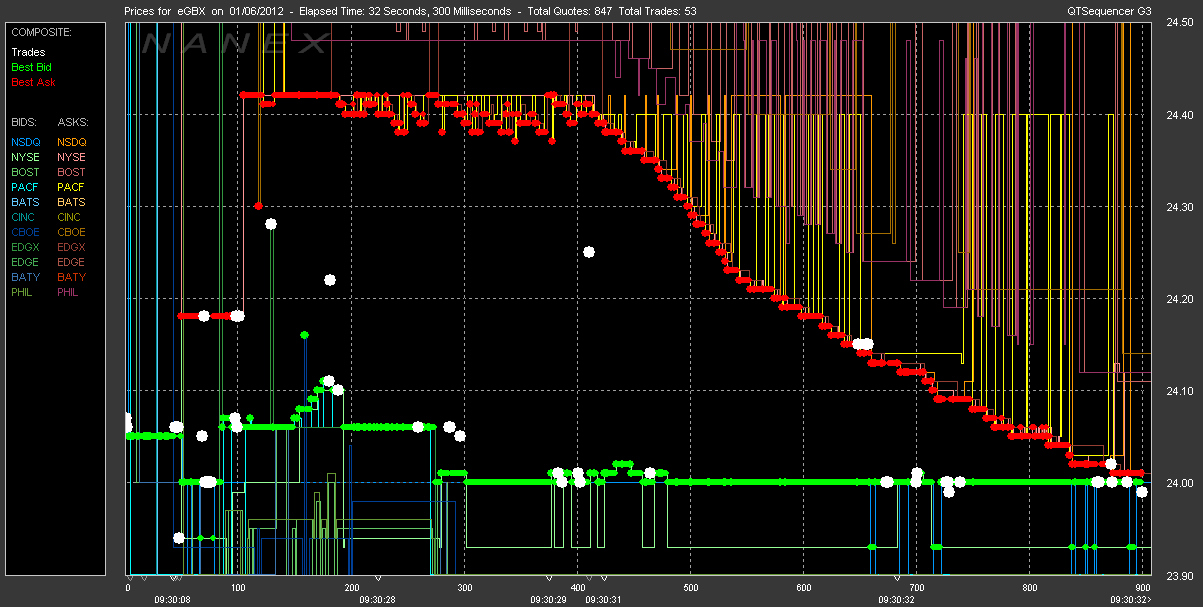Select BATS in the ASKS column
This screenshot has width=1203, height=607.
pyautogui.click(x=72, y=202)
